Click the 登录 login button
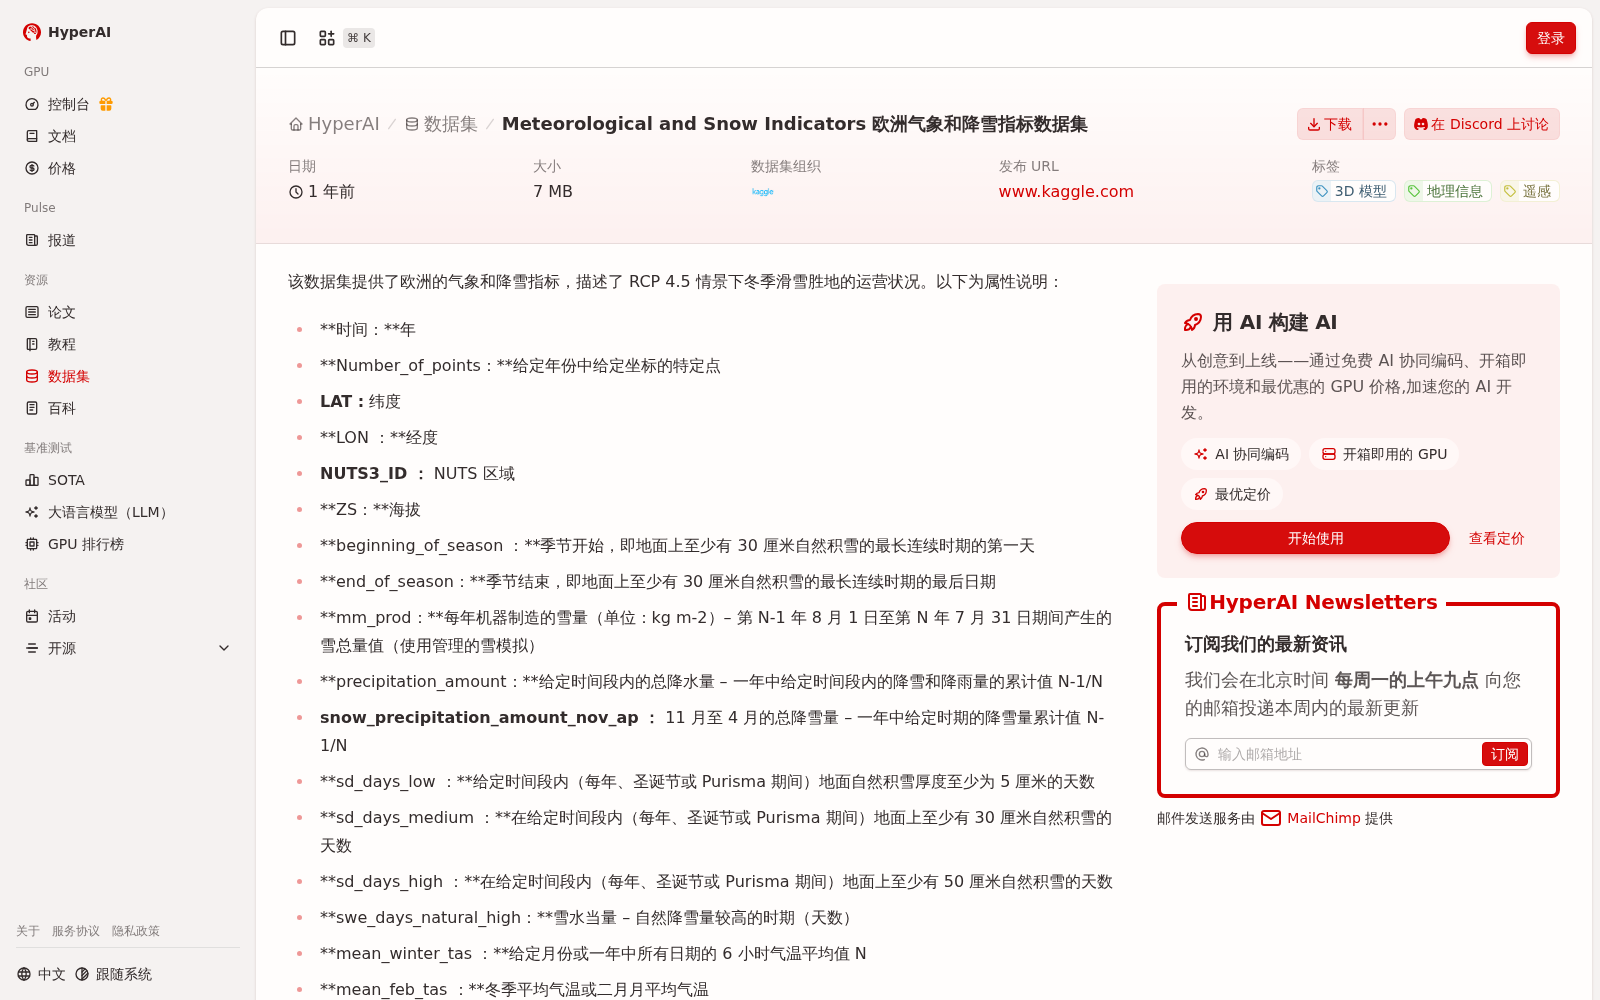The image size is (1600, 1000). (1550, 38)
